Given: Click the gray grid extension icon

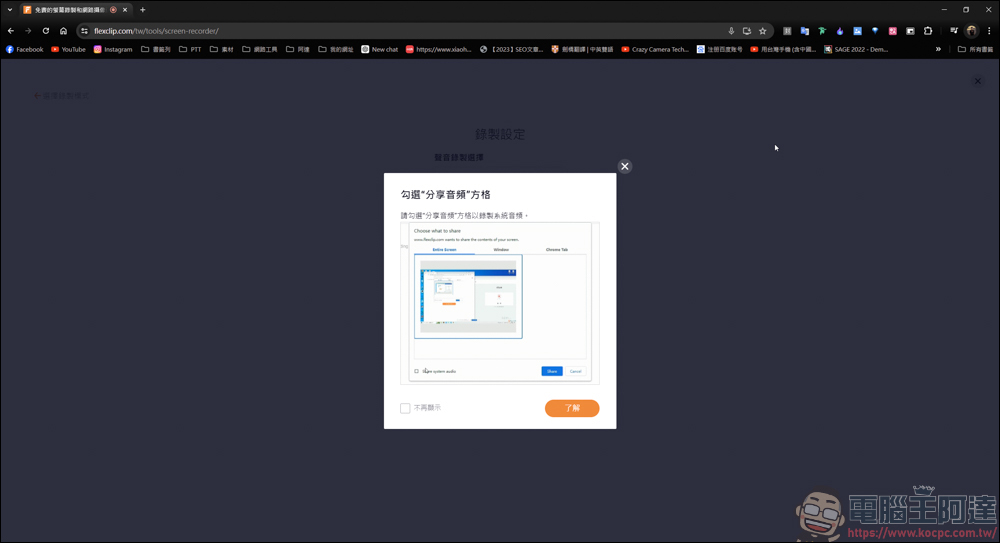Looking at the screenshot, I should 787,31.
